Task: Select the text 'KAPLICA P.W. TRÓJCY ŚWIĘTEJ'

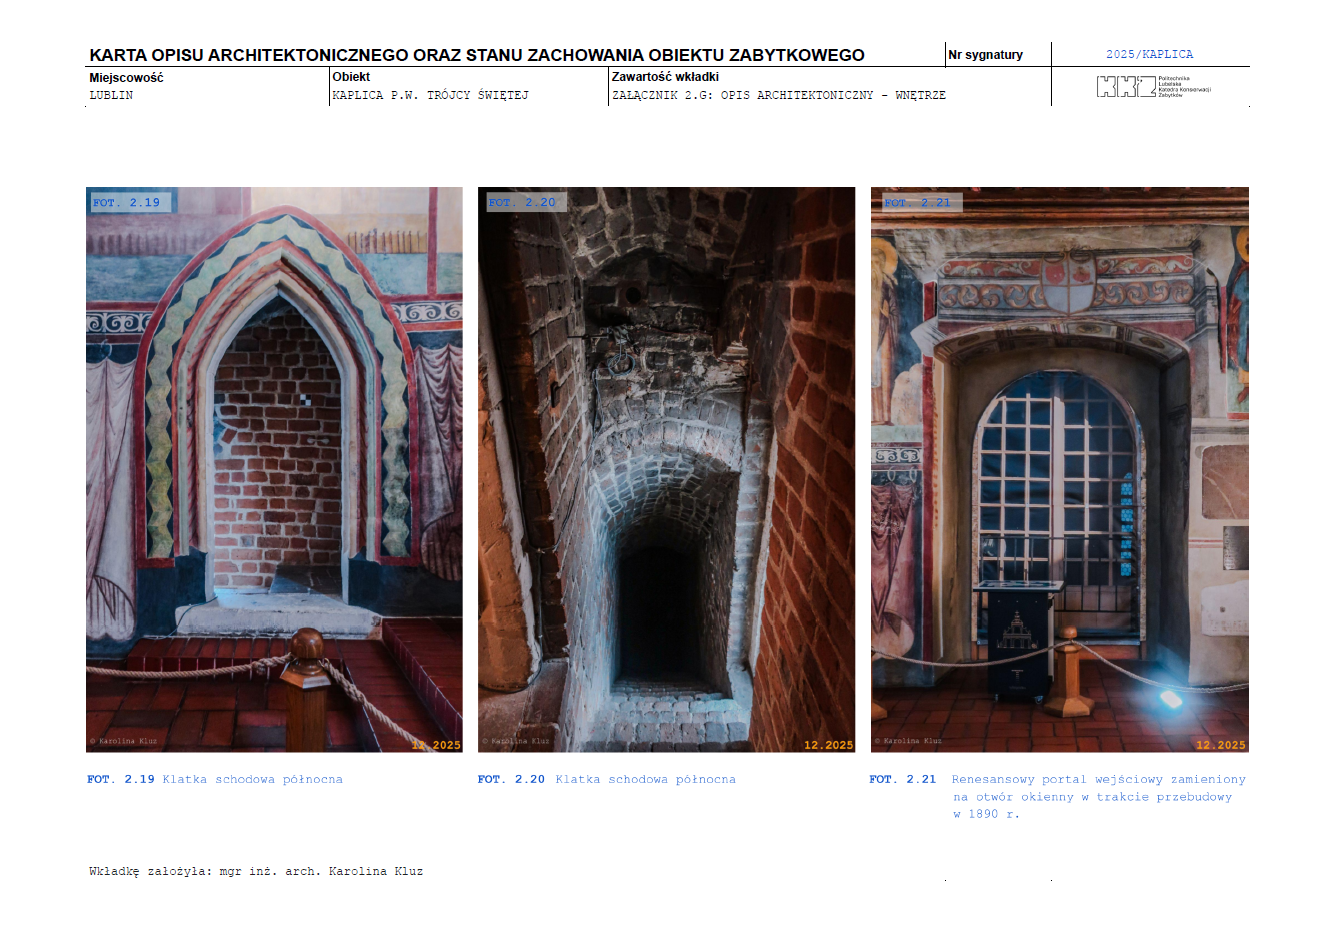Action: (x=430, y=95)
